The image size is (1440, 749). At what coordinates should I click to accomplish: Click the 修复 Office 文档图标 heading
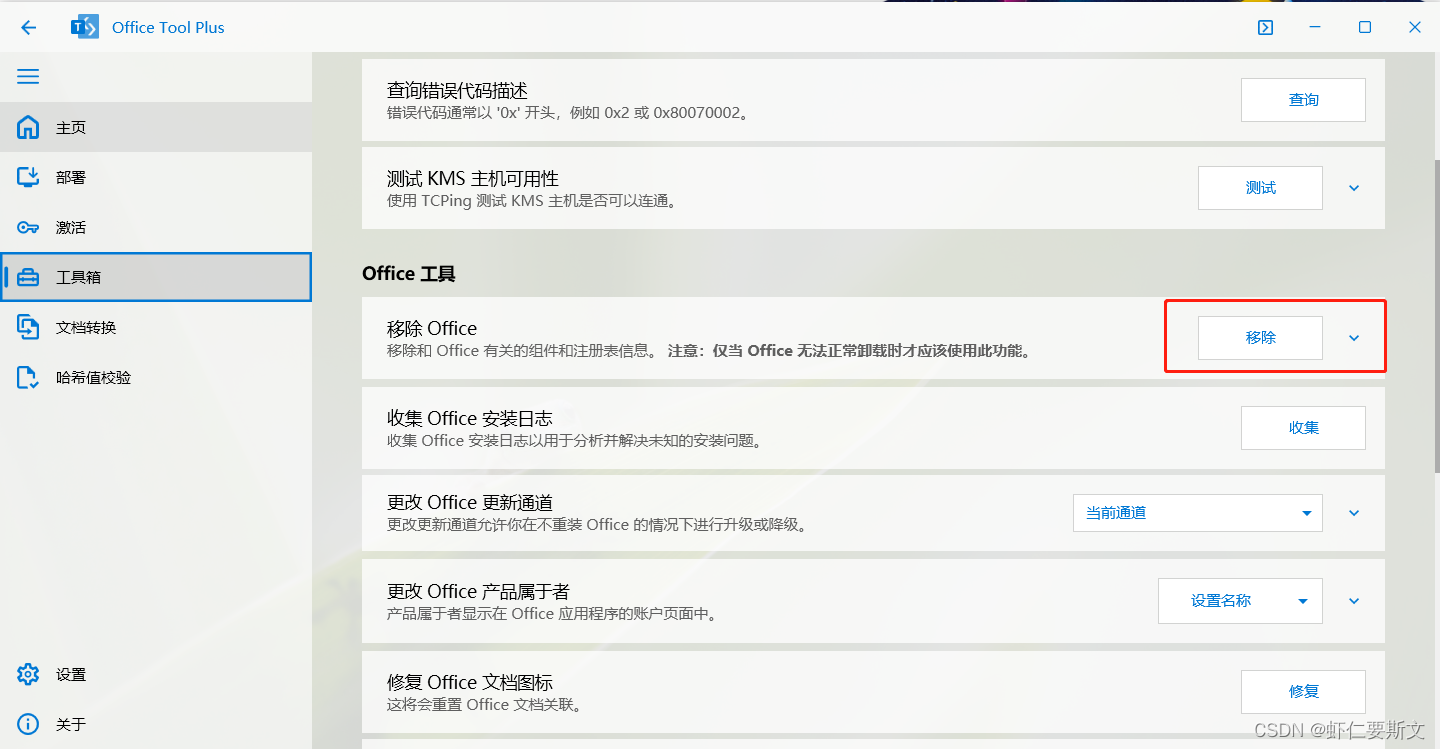pyautogui.click(x=470, y=682)
